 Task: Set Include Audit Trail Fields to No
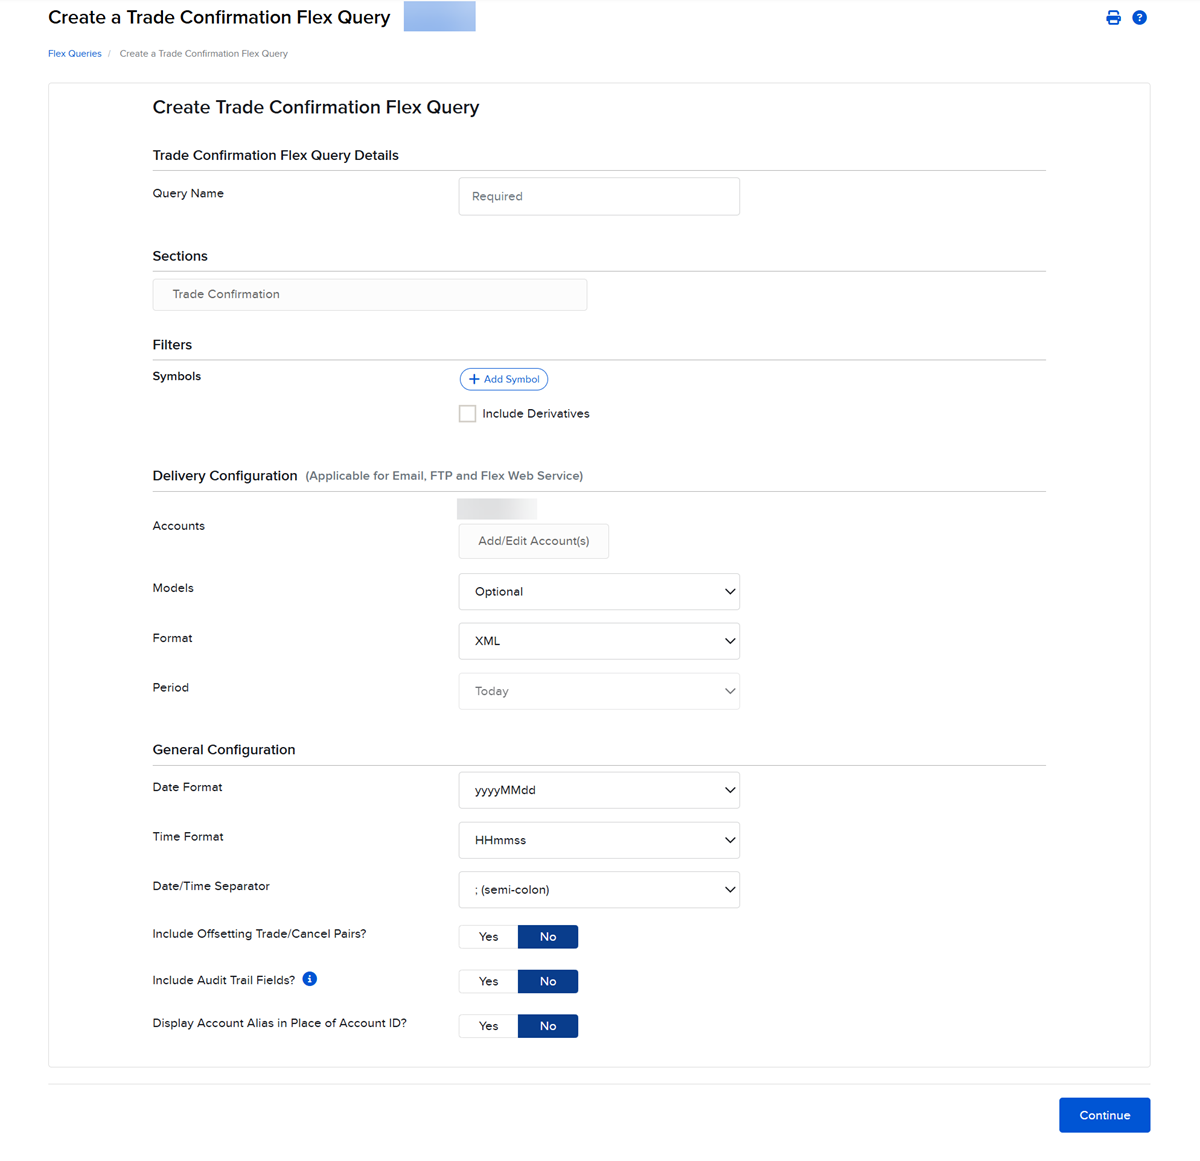pos(548,981)
